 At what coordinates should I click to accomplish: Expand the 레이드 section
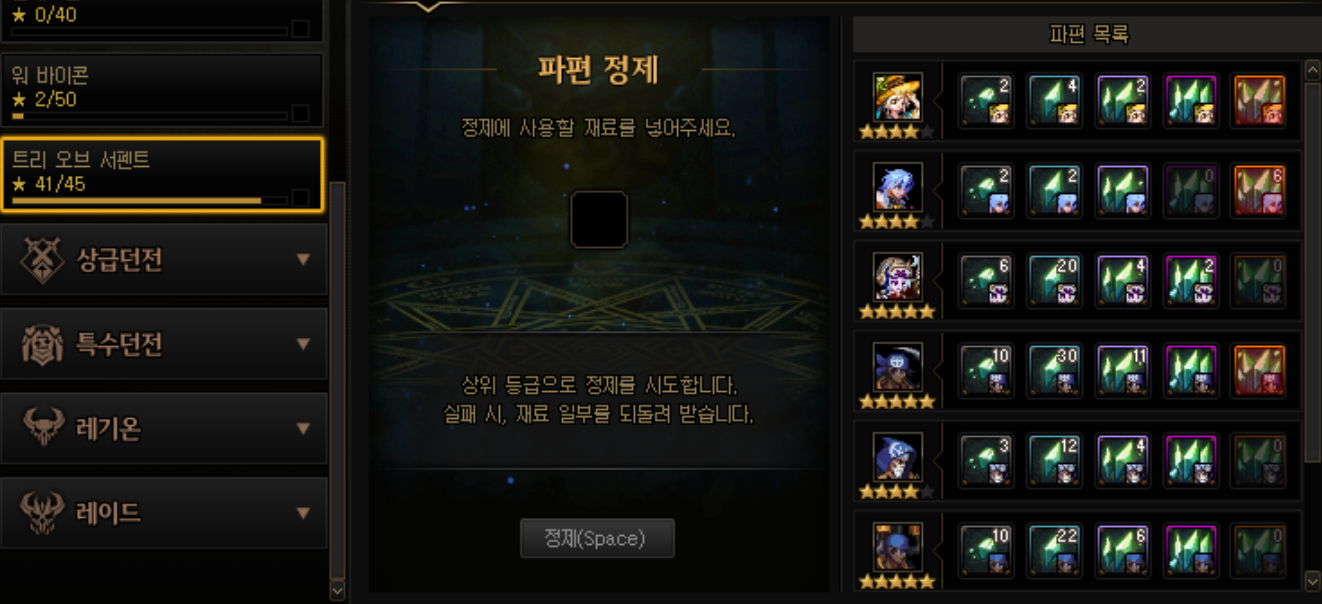point(164,513)
